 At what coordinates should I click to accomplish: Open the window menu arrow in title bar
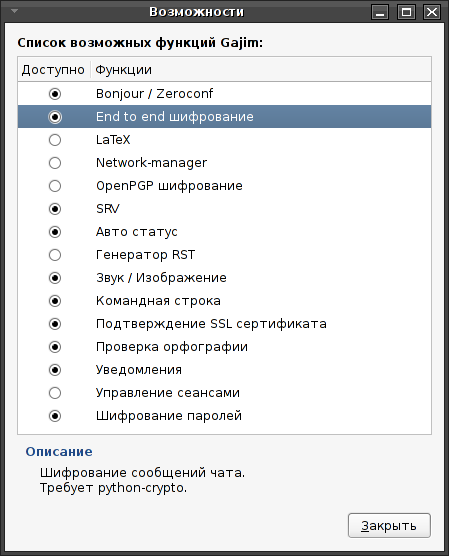[15, 11]
